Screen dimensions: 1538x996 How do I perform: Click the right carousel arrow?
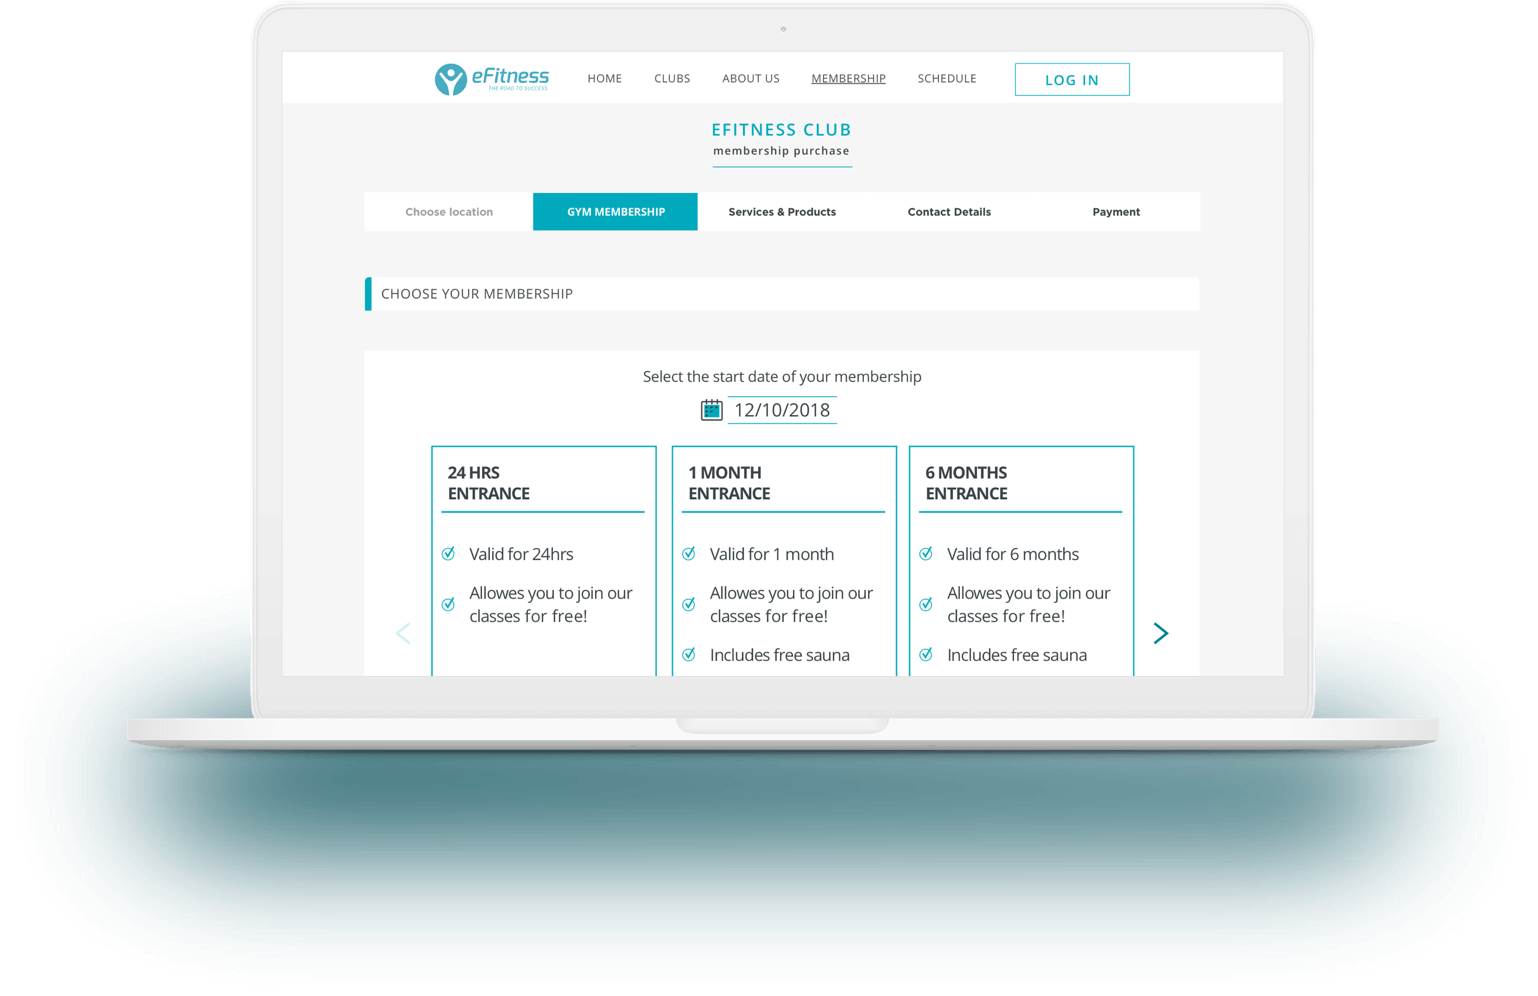(x=1160, y=633)
